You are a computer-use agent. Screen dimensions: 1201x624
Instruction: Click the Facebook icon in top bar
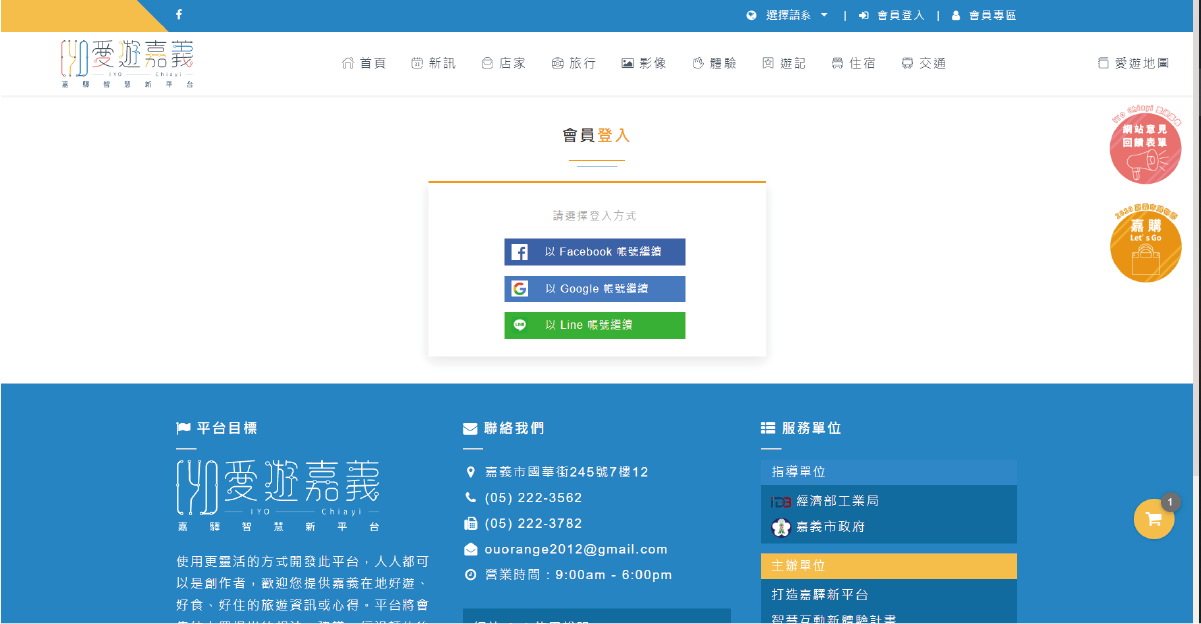pyautogui.click(x=179, y=15)
